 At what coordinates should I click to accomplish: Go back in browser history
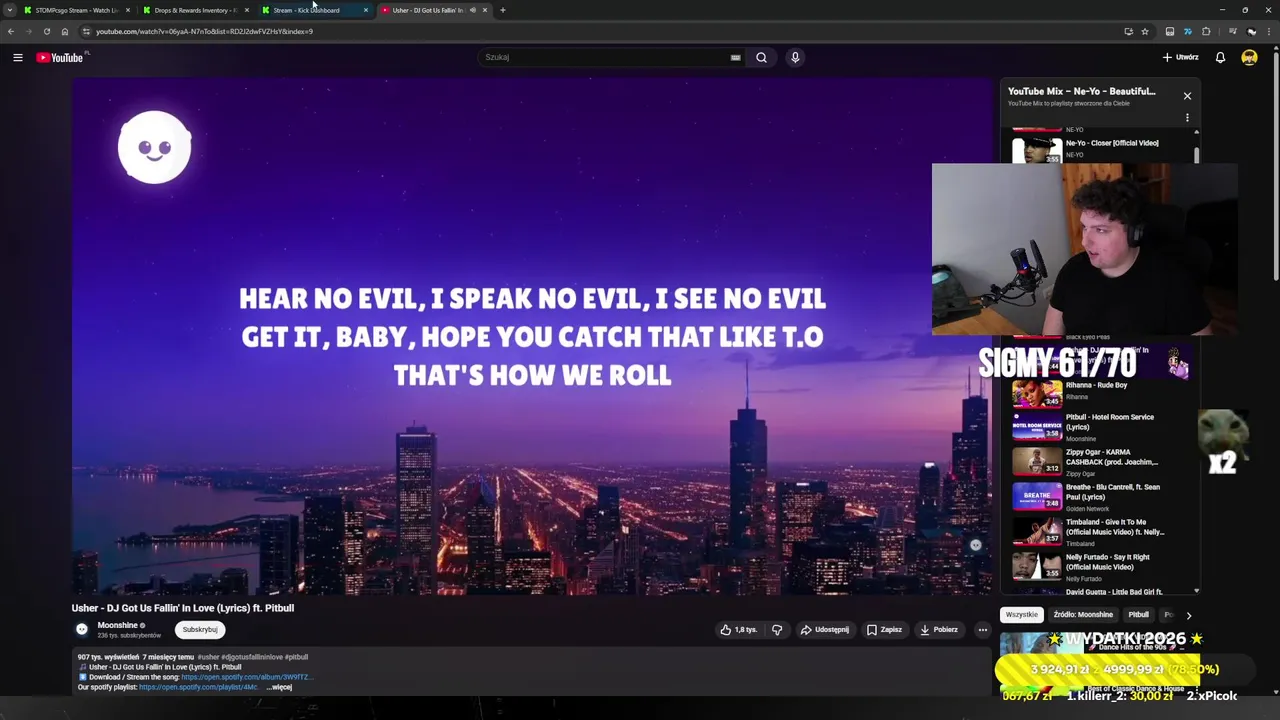click(x=11, y=31)
